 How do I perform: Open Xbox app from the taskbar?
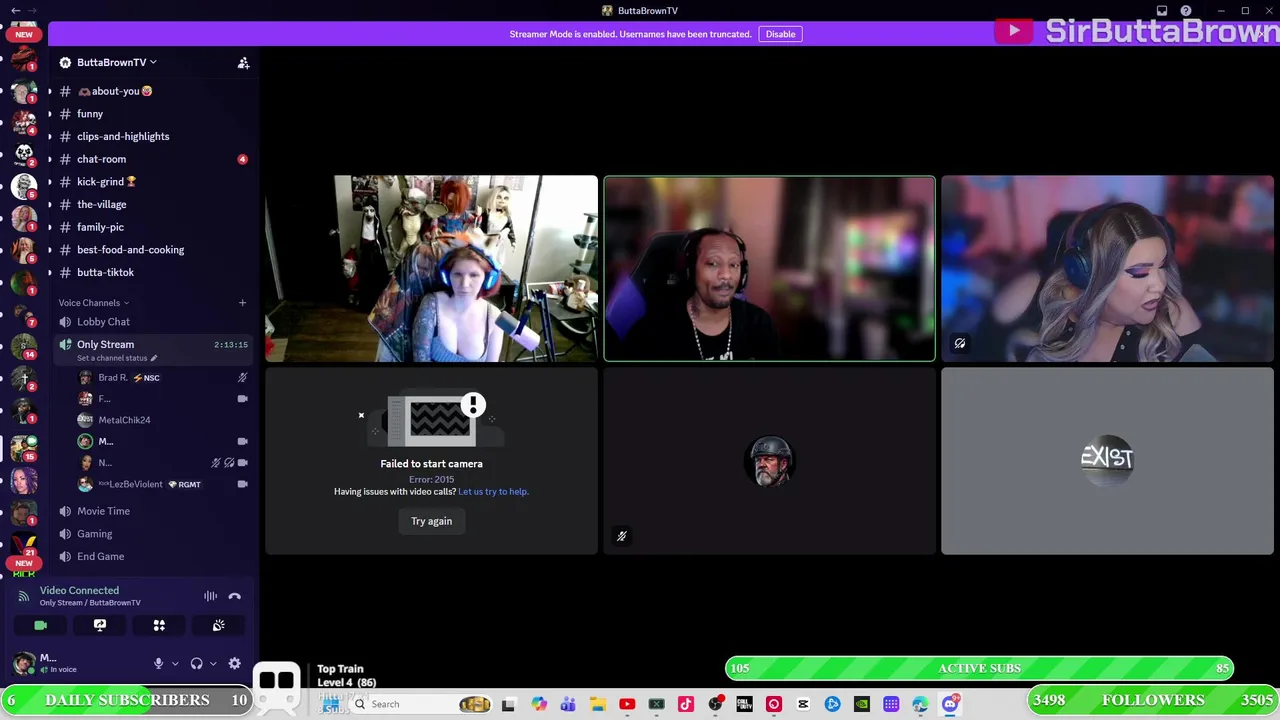(x=656, y=704)
